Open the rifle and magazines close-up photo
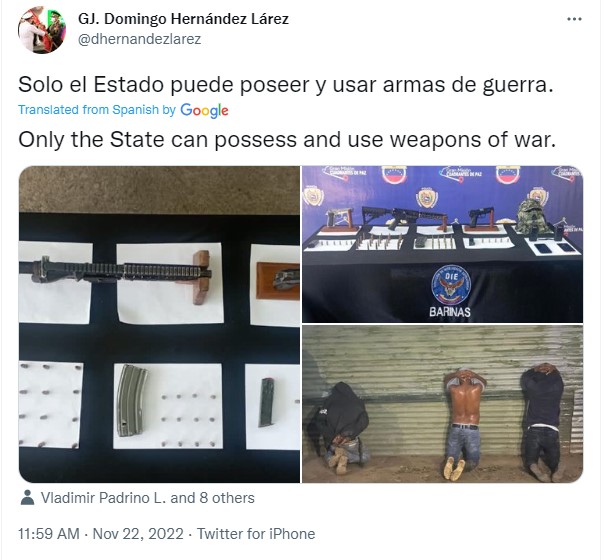Screen dimensions: 604x560 click(159, 324)
